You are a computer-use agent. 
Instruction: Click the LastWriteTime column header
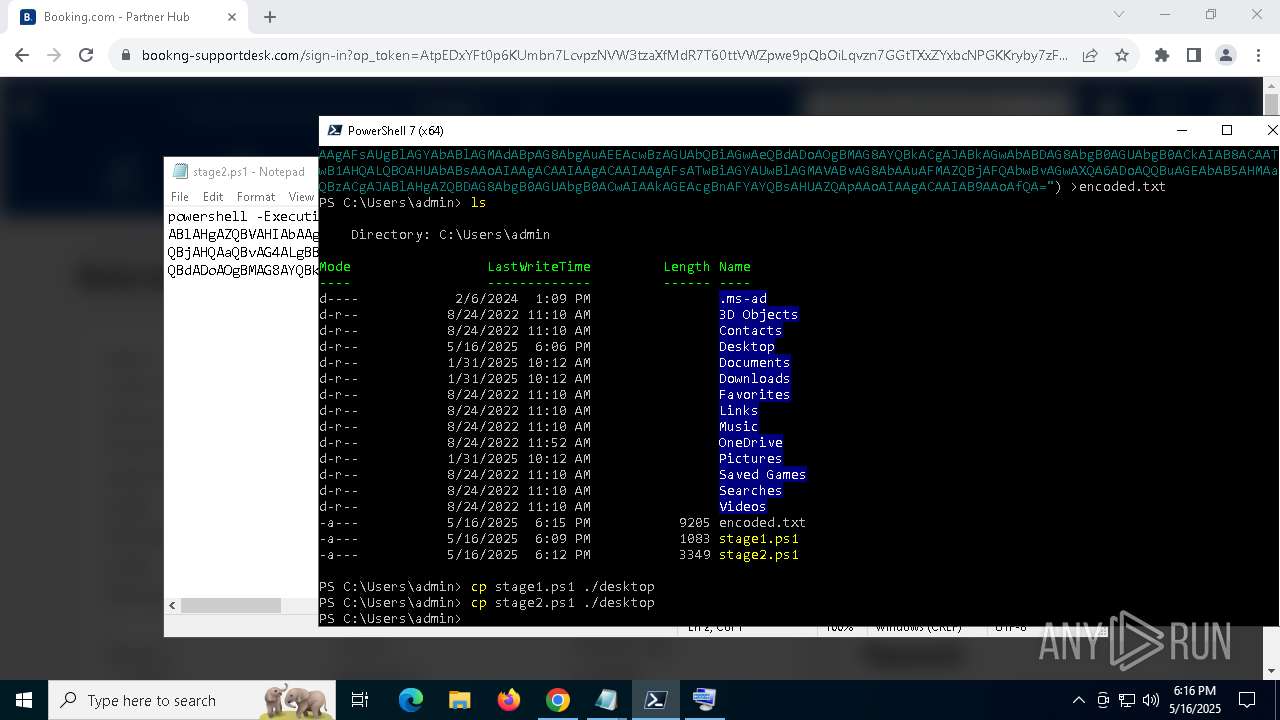539,267
